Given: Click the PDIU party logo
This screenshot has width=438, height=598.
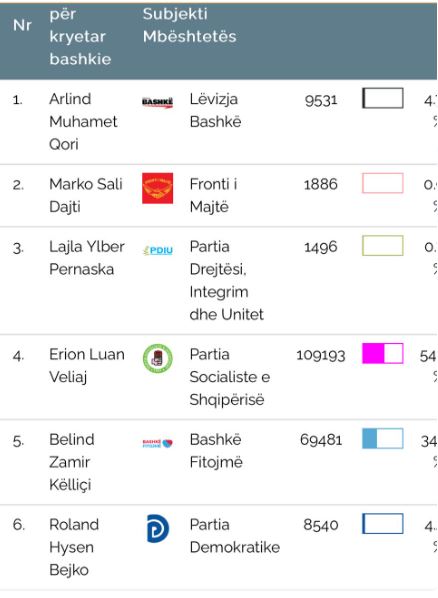Looking at the screenshot, I should pos(157,250).
